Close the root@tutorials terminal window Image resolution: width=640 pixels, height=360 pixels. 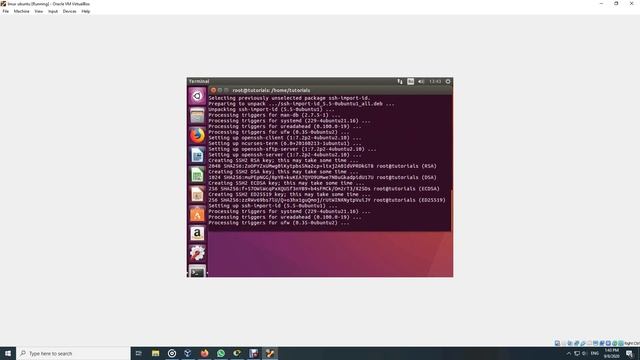click(x=213, y=90)
